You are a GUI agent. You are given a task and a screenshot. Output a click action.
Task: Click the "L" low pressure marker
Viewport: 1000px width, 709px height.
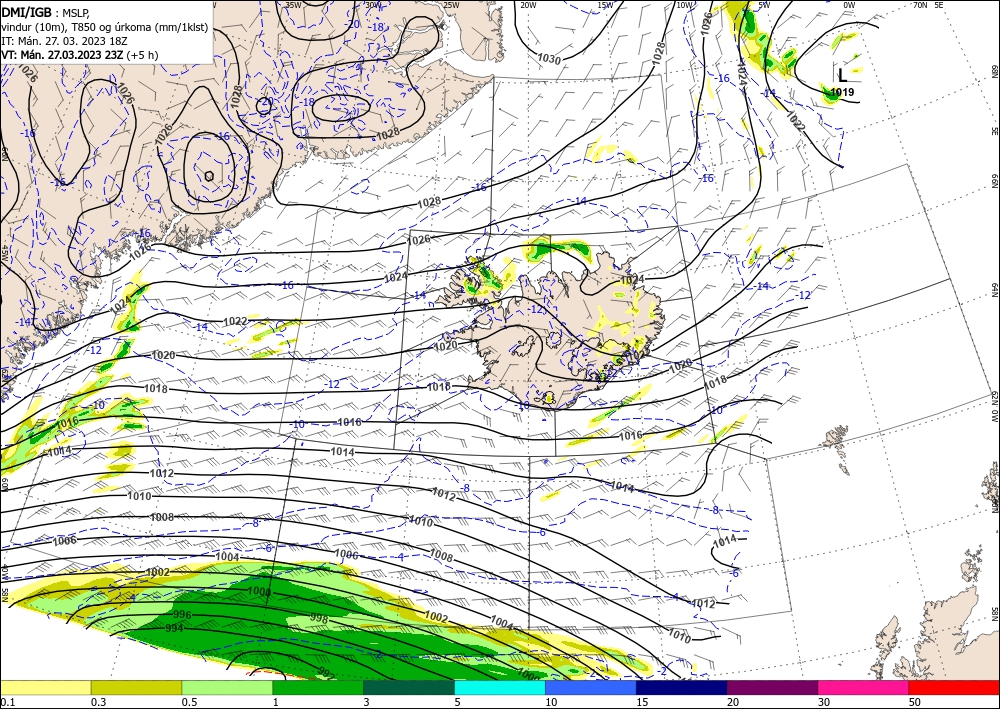(842, 76)
